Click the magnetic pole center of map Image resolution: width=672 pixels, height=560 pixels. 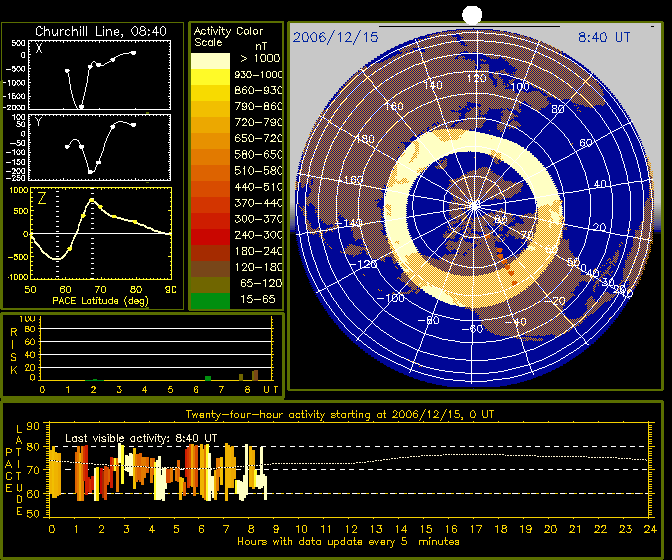[x=474, y=206]
